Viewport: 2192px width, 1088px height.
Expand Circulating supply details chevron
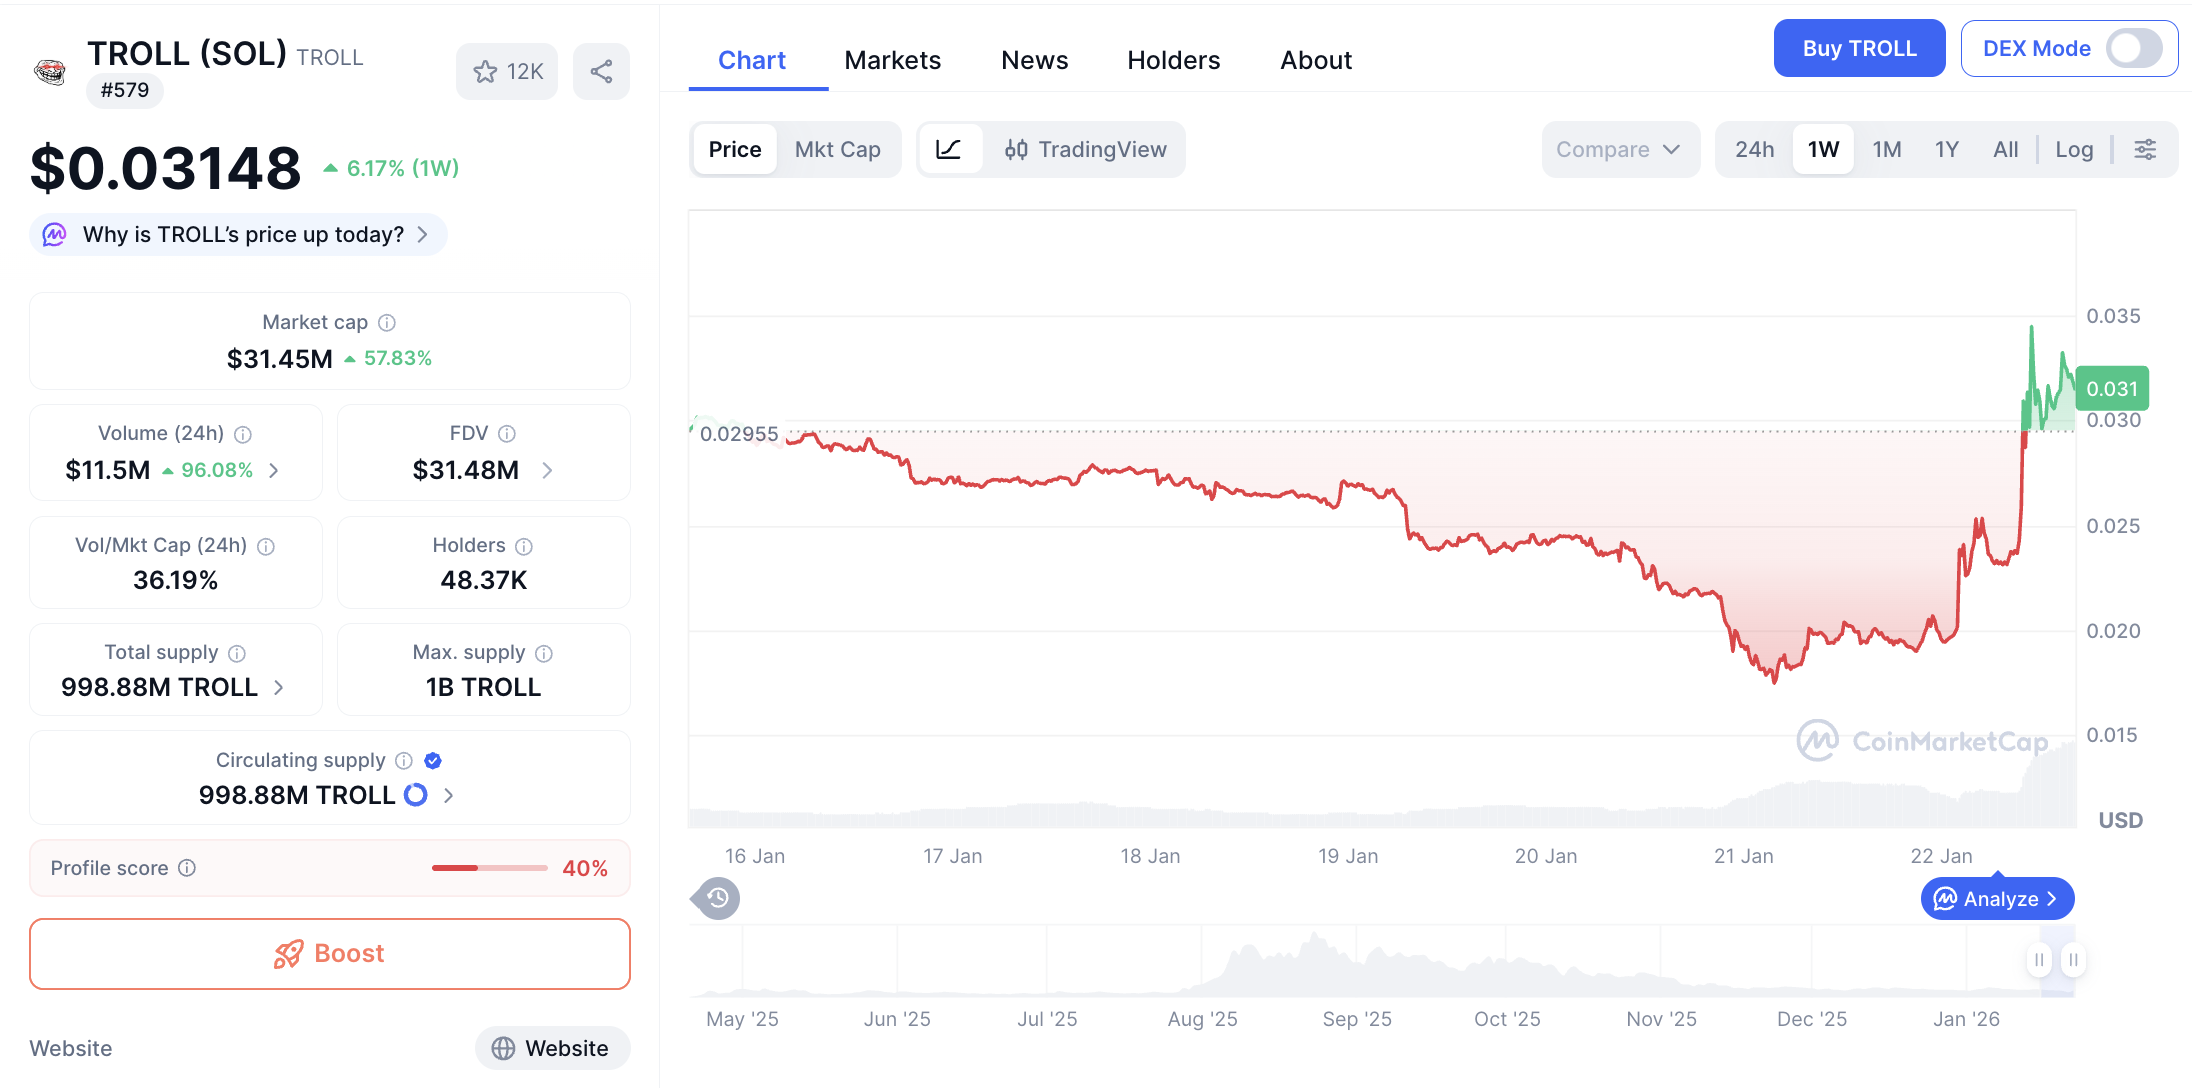pos(449,795)
